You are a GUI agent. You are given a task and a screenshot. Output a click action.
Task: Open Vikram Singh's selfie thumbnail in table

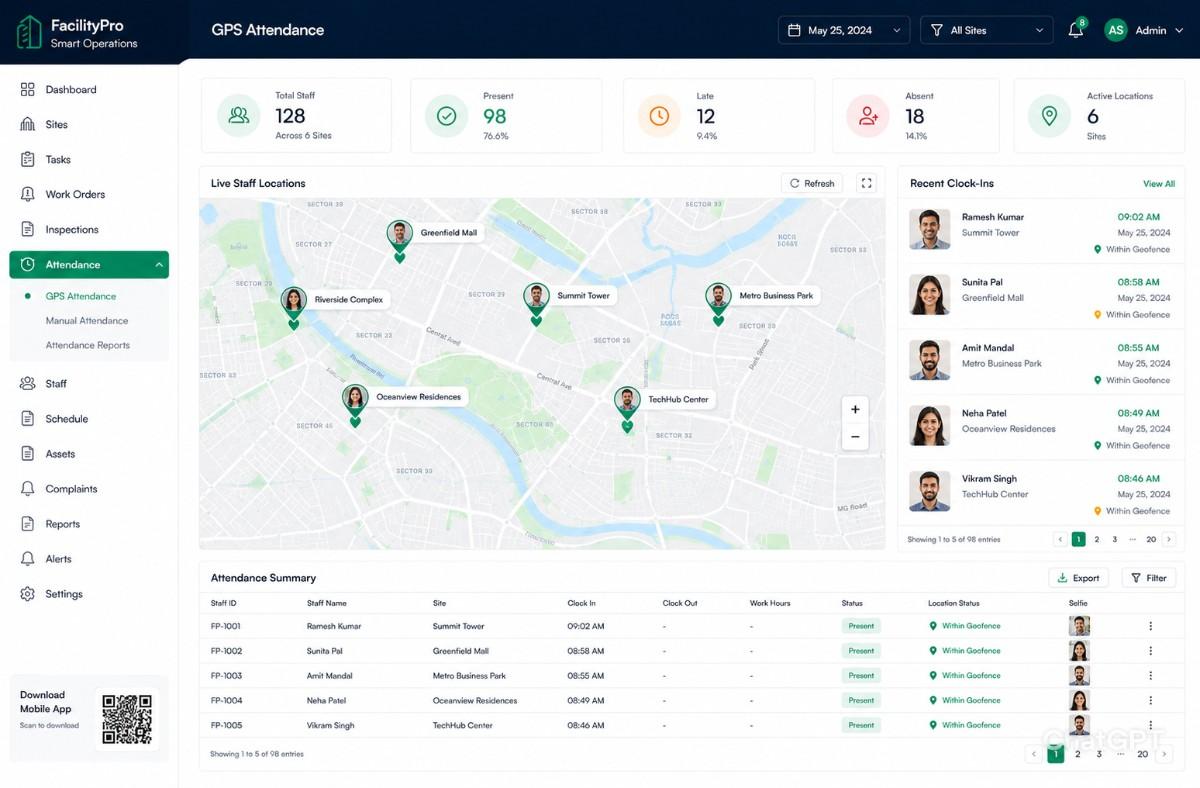[x=1079, y=725]
